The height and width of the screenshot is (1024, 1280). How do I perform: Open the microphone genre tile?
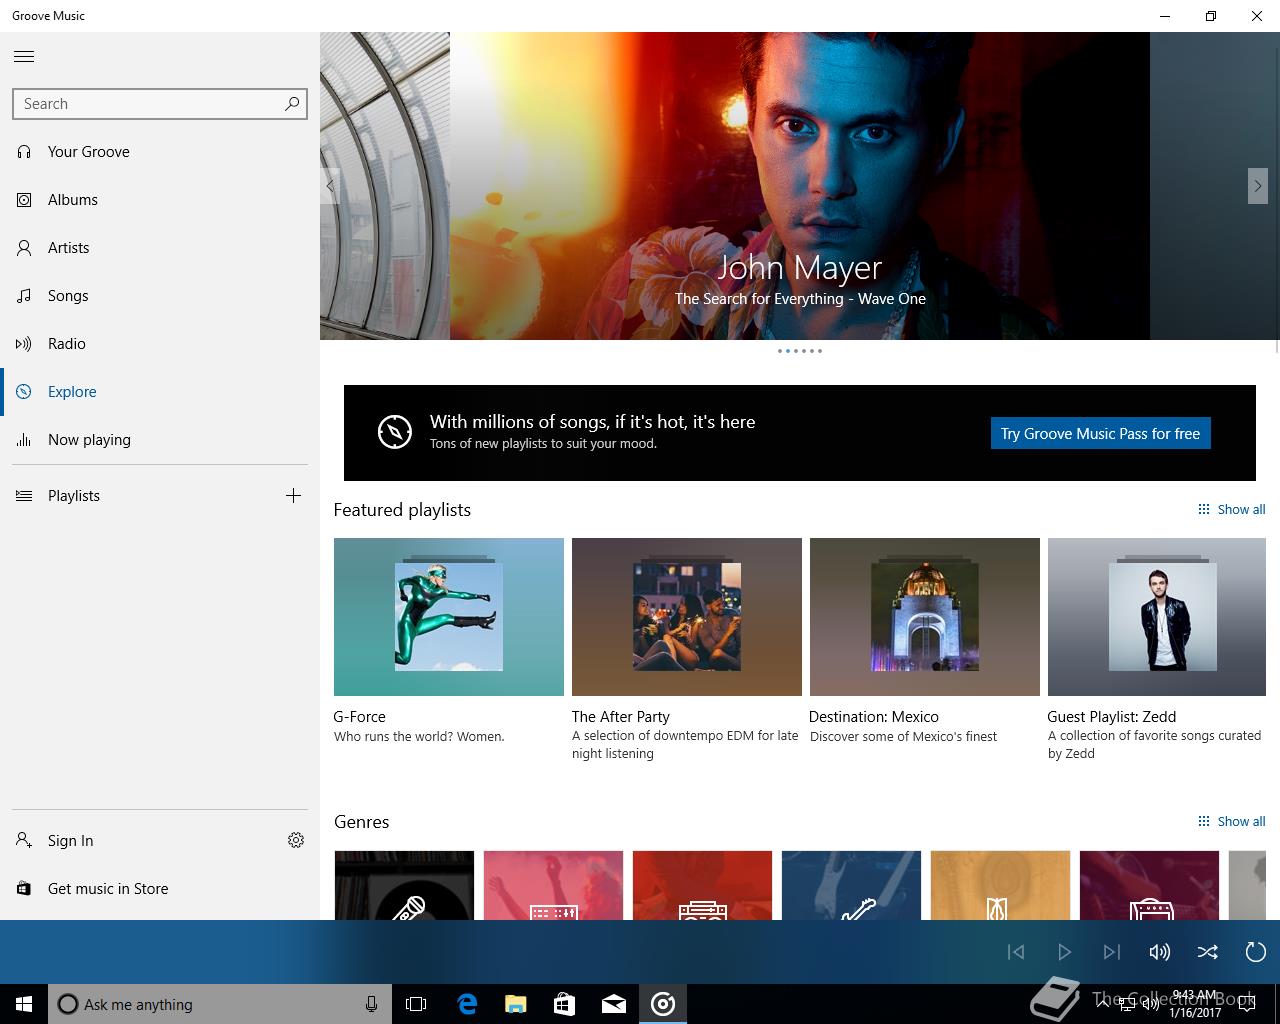point(404,885)
